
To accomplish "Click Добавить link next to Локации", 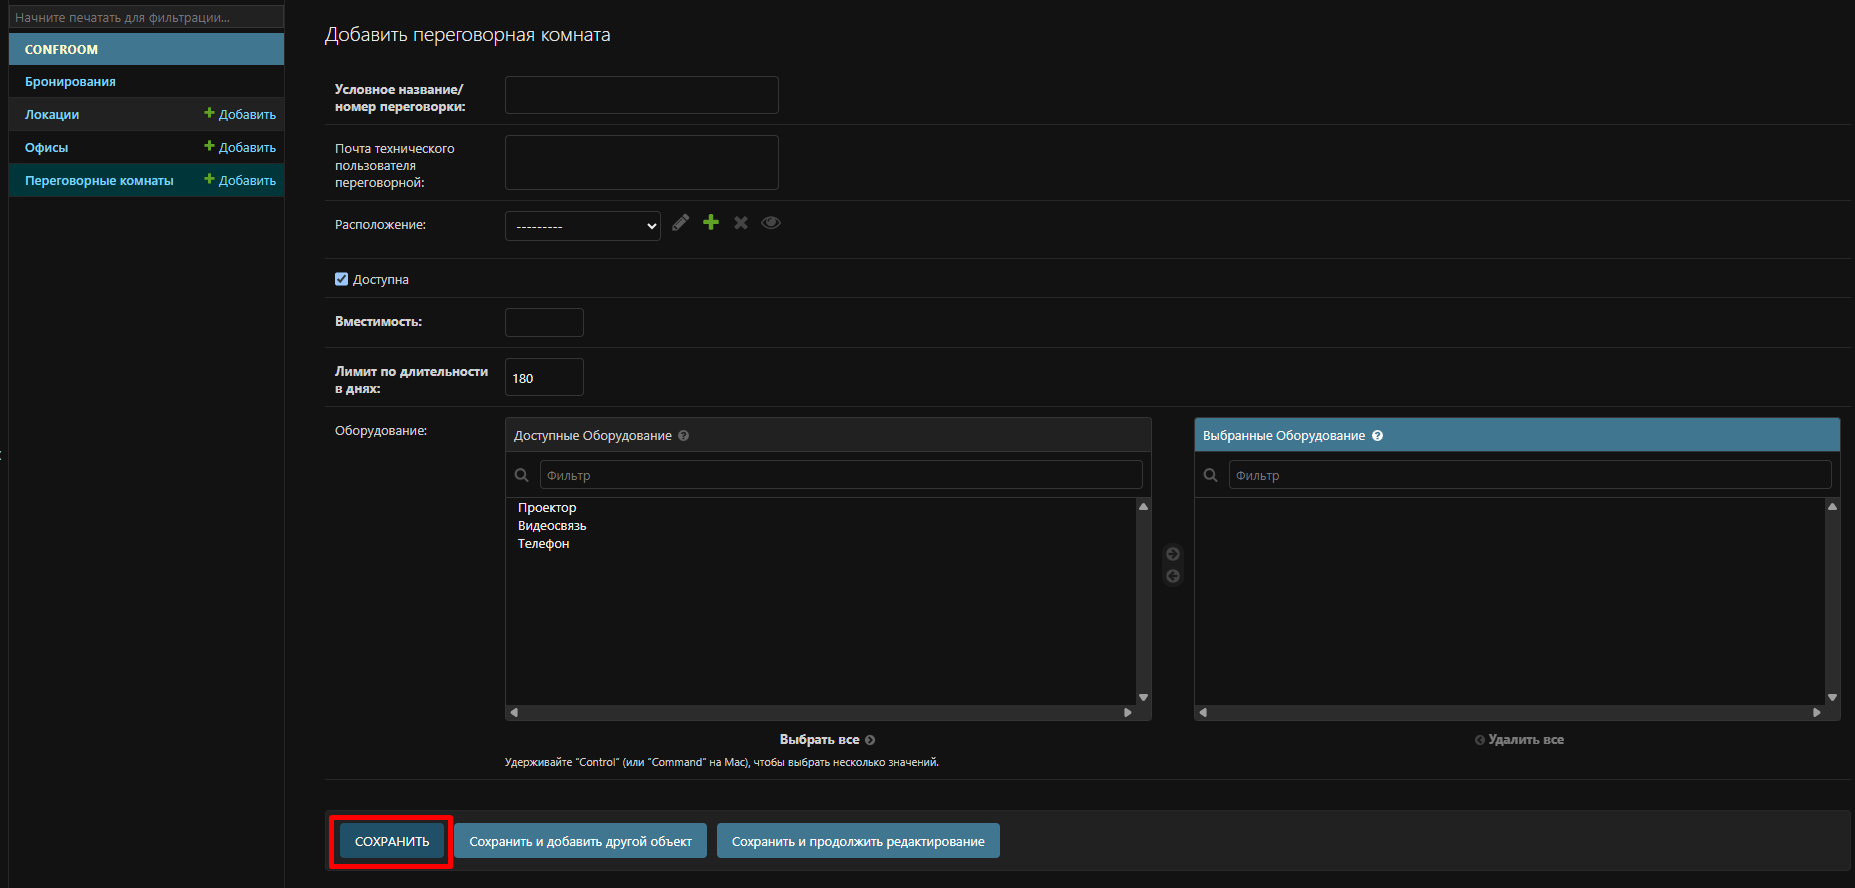I will coord(240,115).
